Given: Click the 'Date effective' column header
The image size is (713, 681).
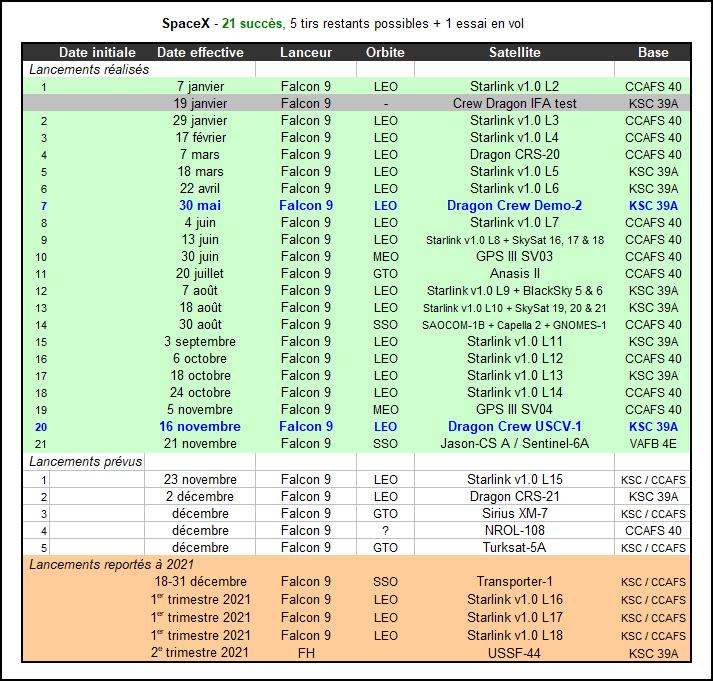Looking at the screenshot, I should tap(200, 52).
